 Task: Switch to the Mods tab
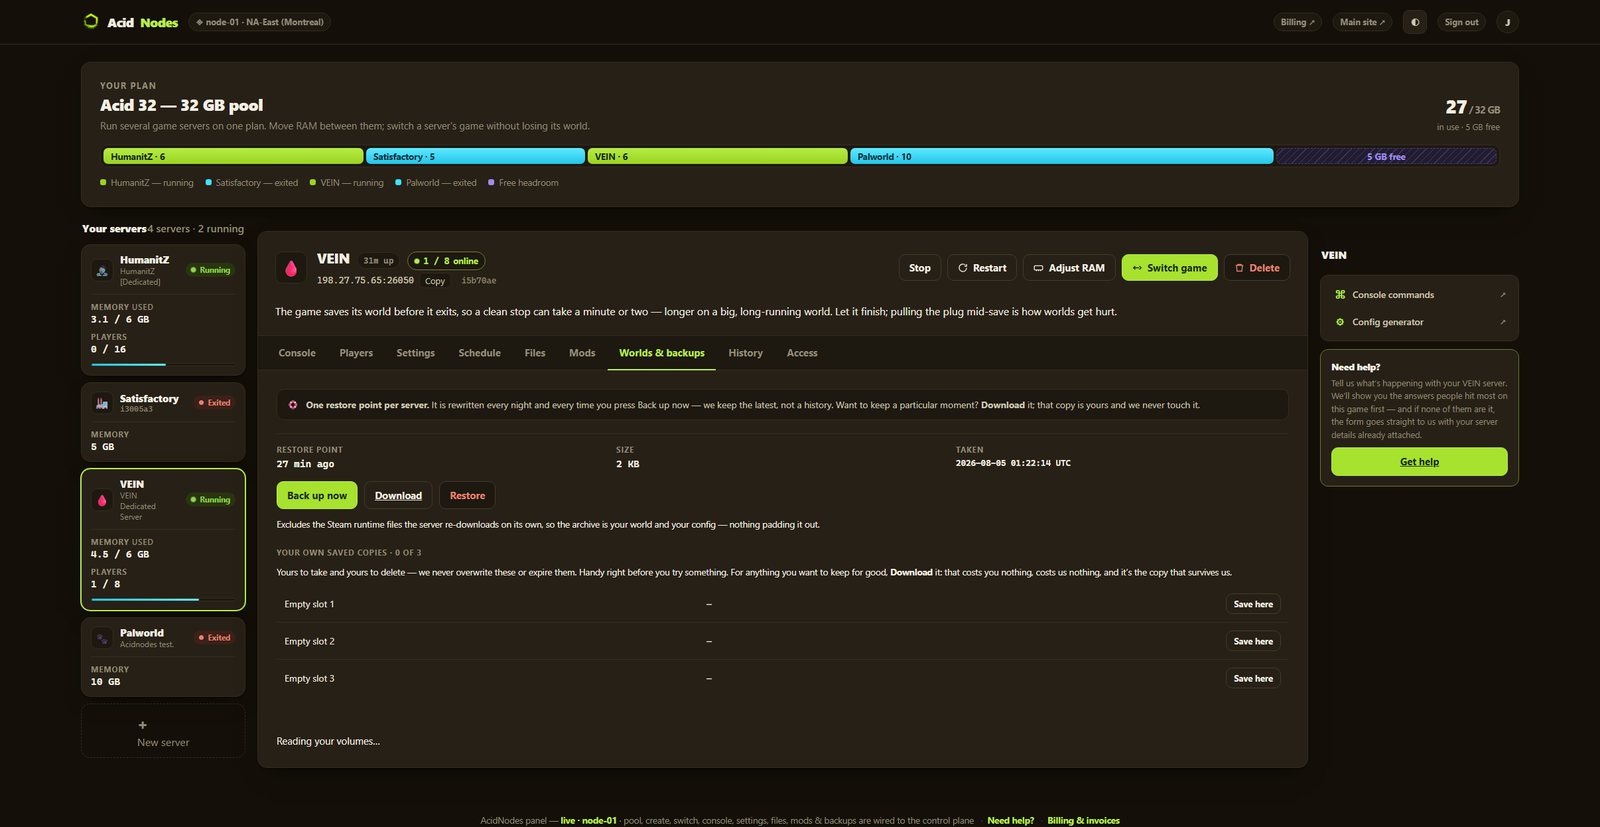click(582, 353)
